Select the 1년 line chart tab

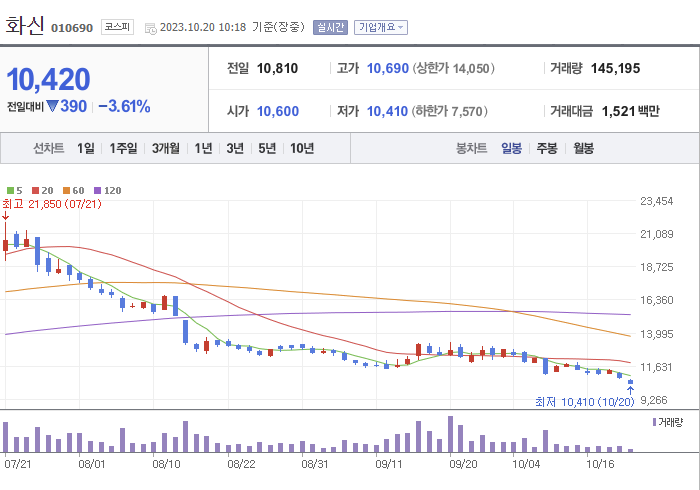[203, 148]
